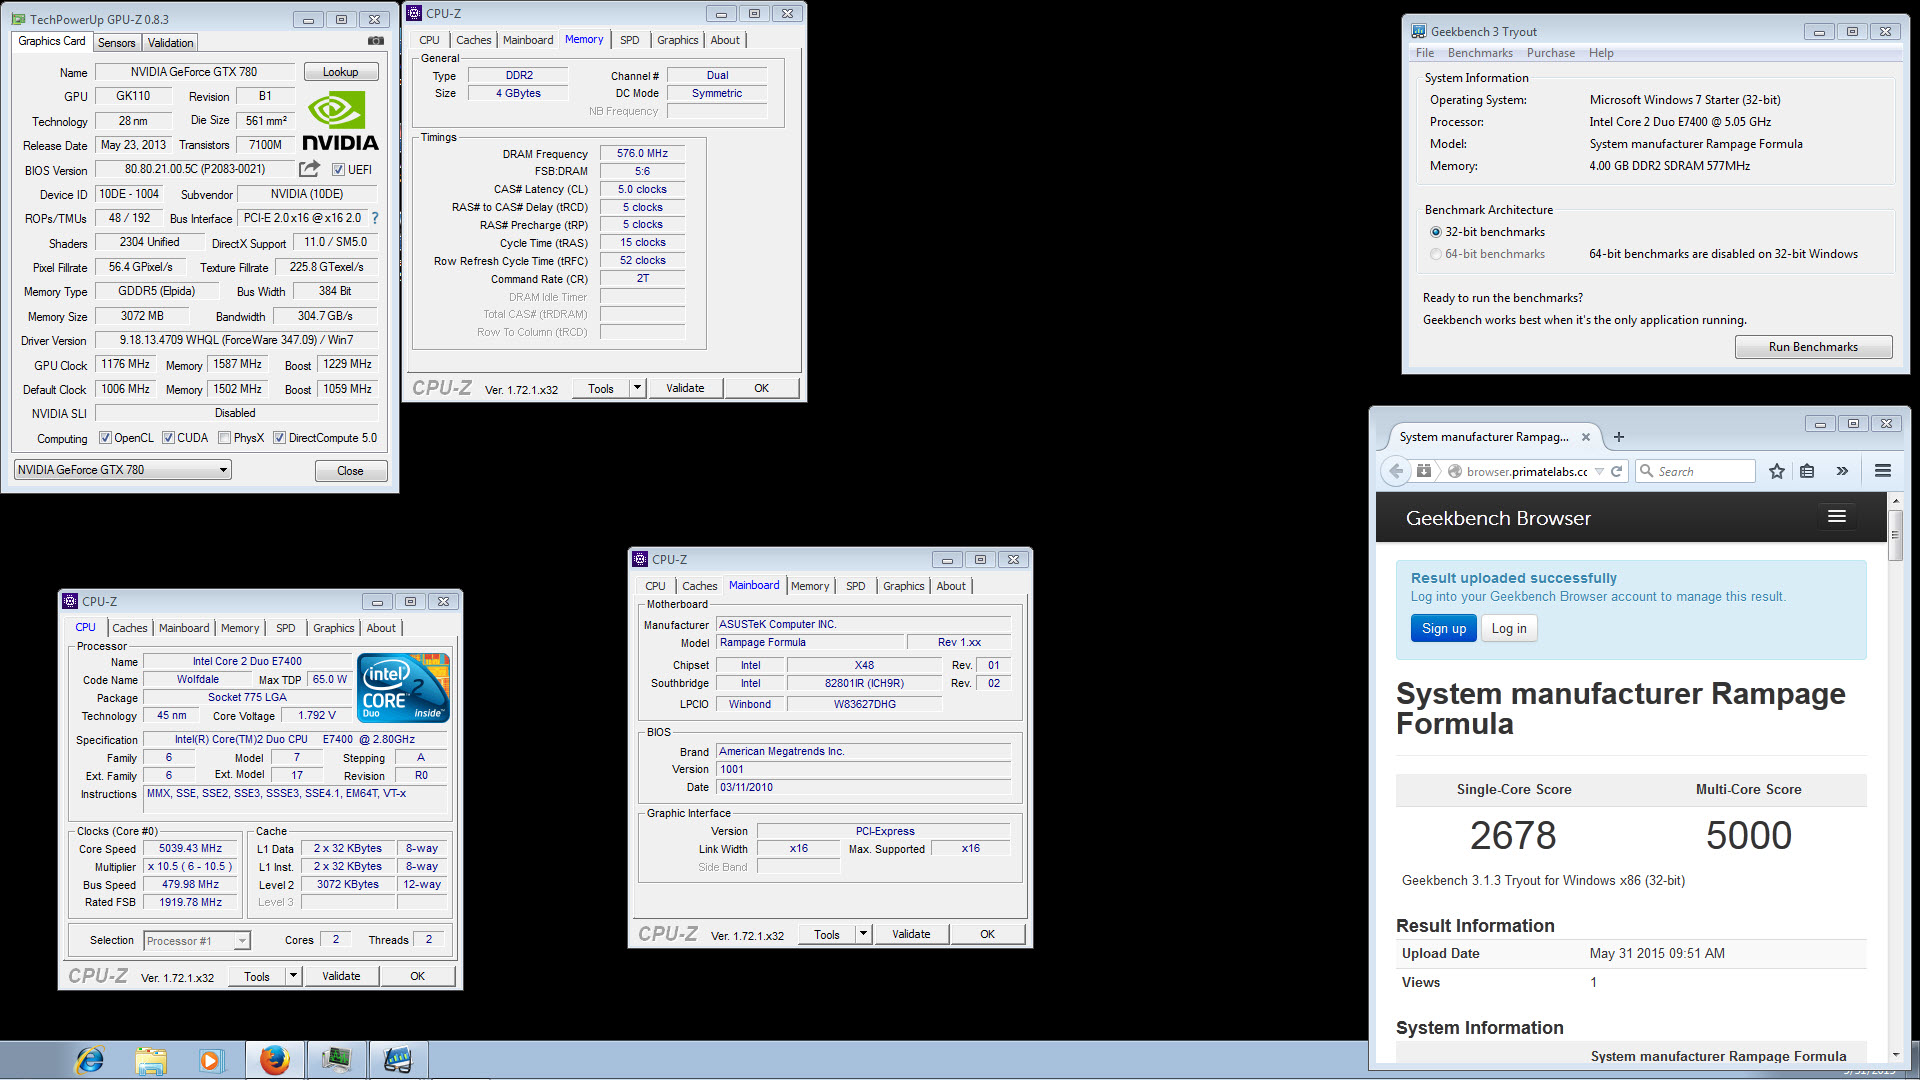Click the Firefox page scrollbar thumb

(1895, 535)
